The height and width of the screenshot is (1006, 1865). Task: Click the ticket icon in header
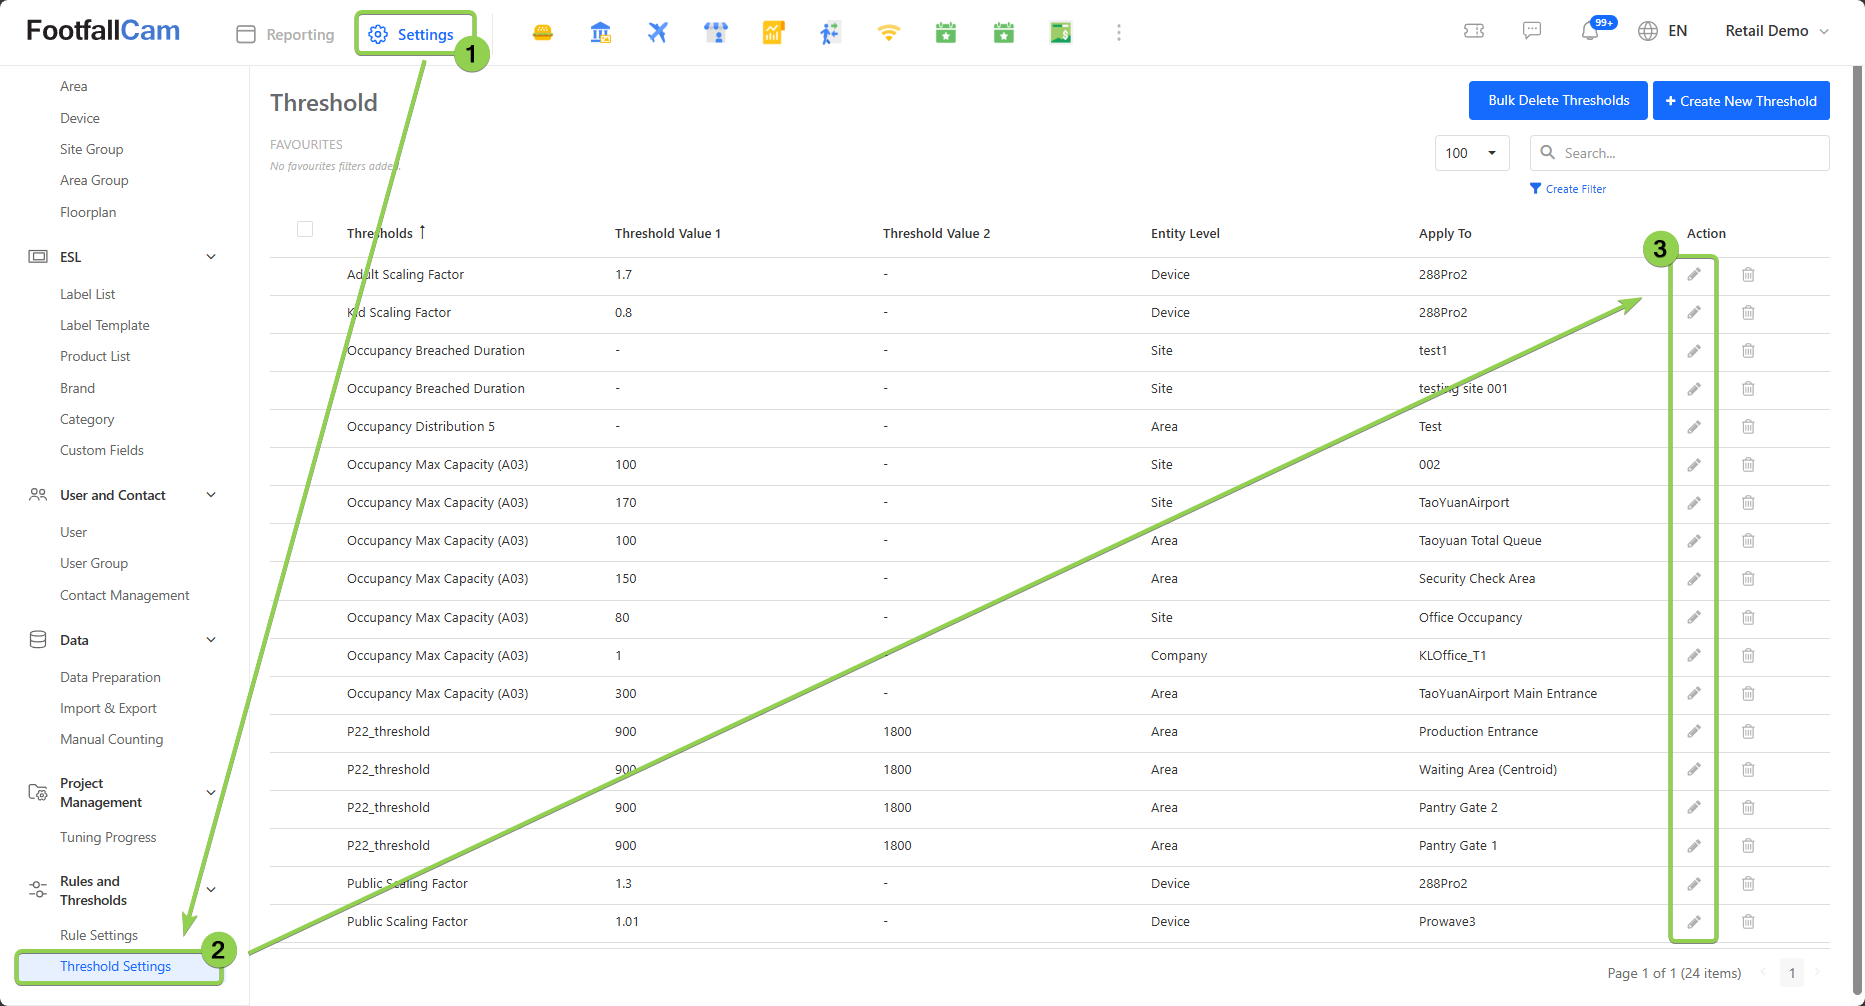point(1474,31)
